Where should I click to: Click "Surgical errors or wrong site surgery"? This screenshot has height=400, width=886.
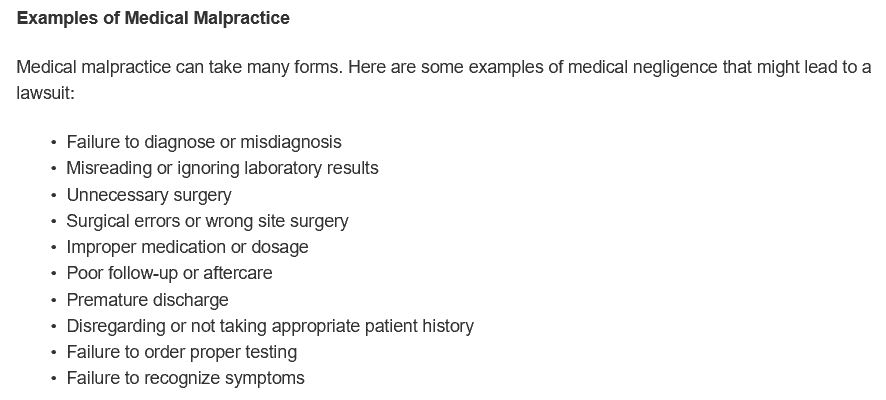207,221
